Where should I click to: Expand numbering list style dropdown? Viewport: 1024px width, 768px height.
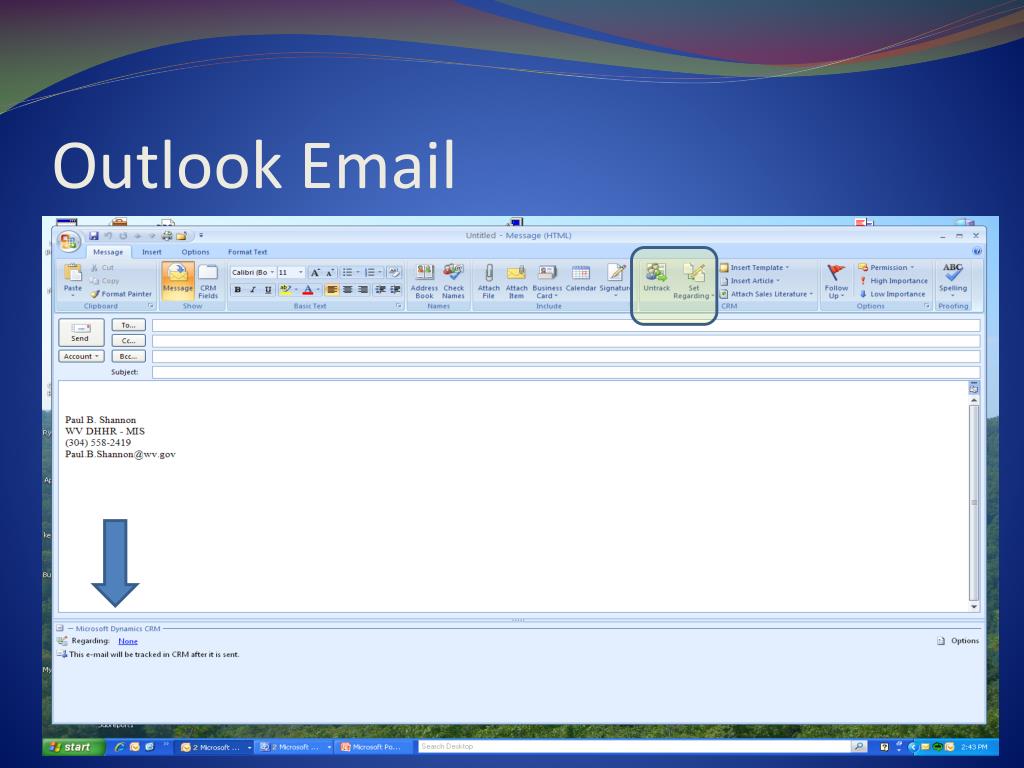(x=380, y=272)
